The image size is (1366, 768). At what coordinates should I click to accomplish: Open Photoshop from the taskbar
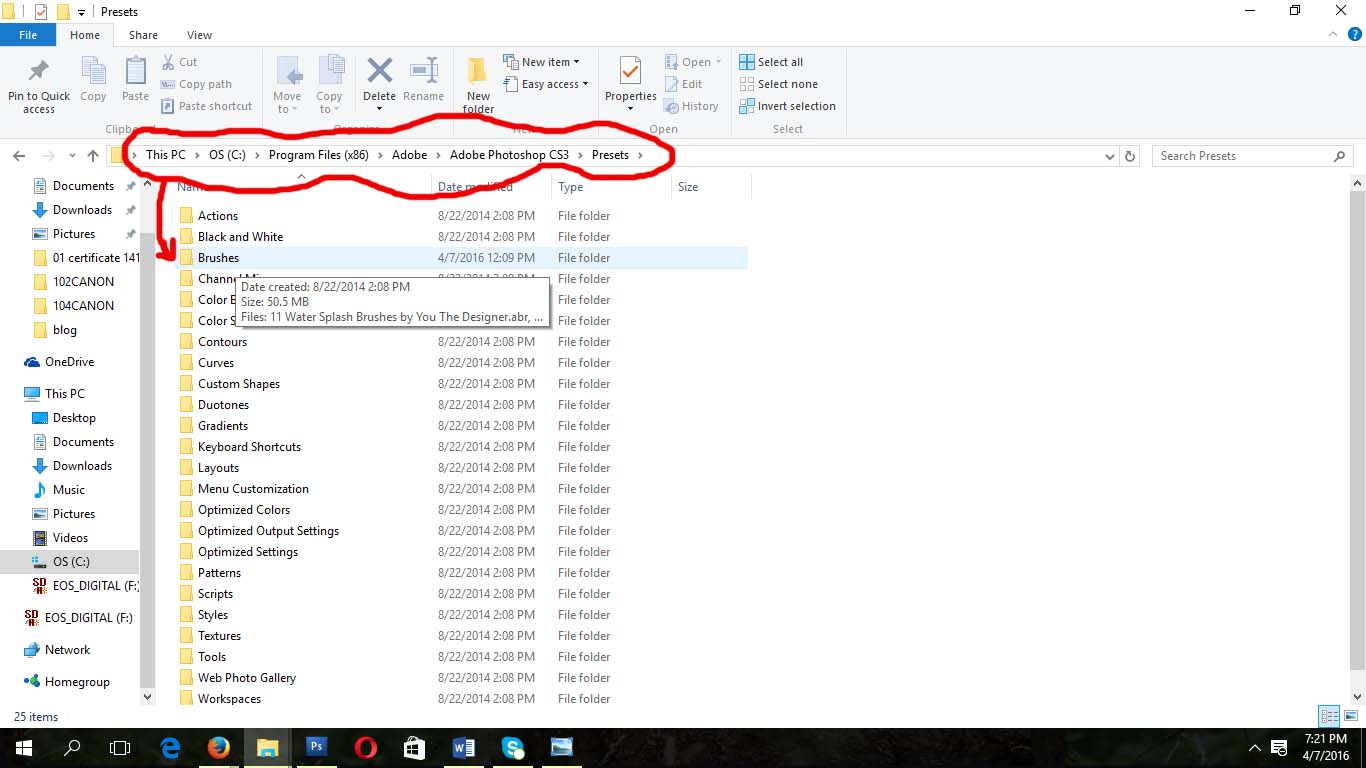(316, 747)
